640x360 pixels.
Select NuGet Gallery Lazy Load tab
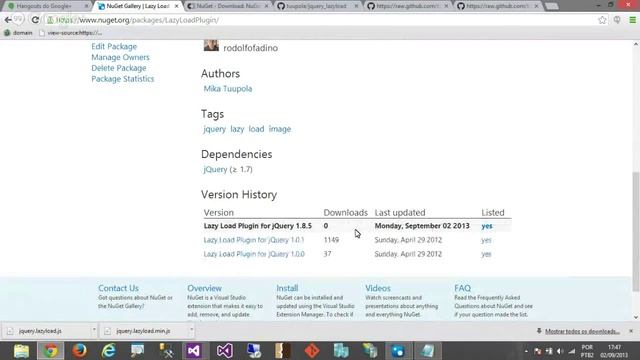[137, 6]
